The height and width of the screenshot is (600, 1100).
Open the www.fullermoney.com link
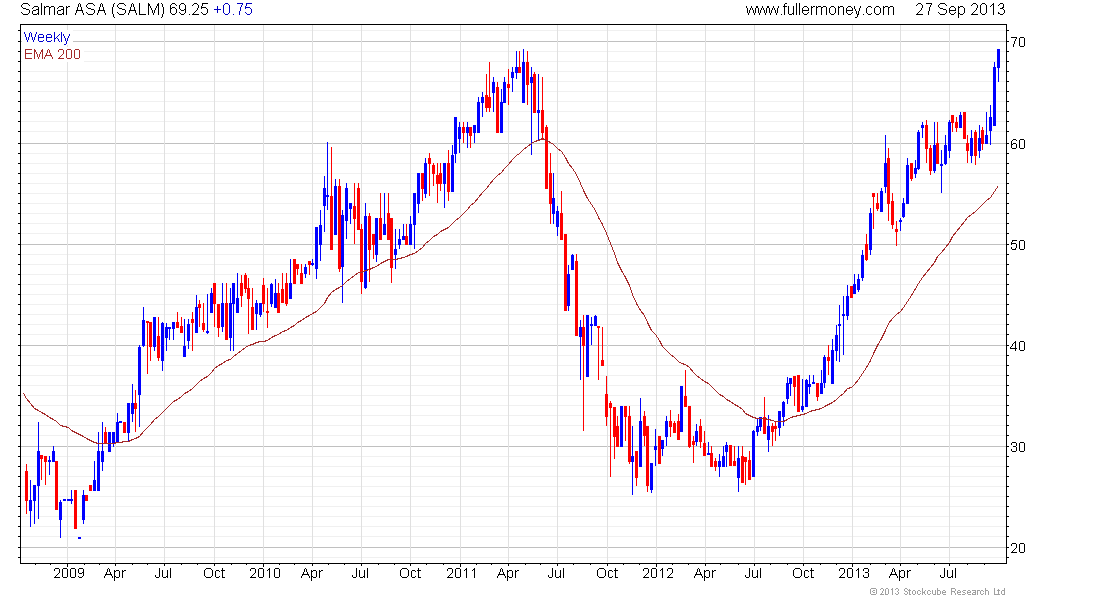pos(820,10)
